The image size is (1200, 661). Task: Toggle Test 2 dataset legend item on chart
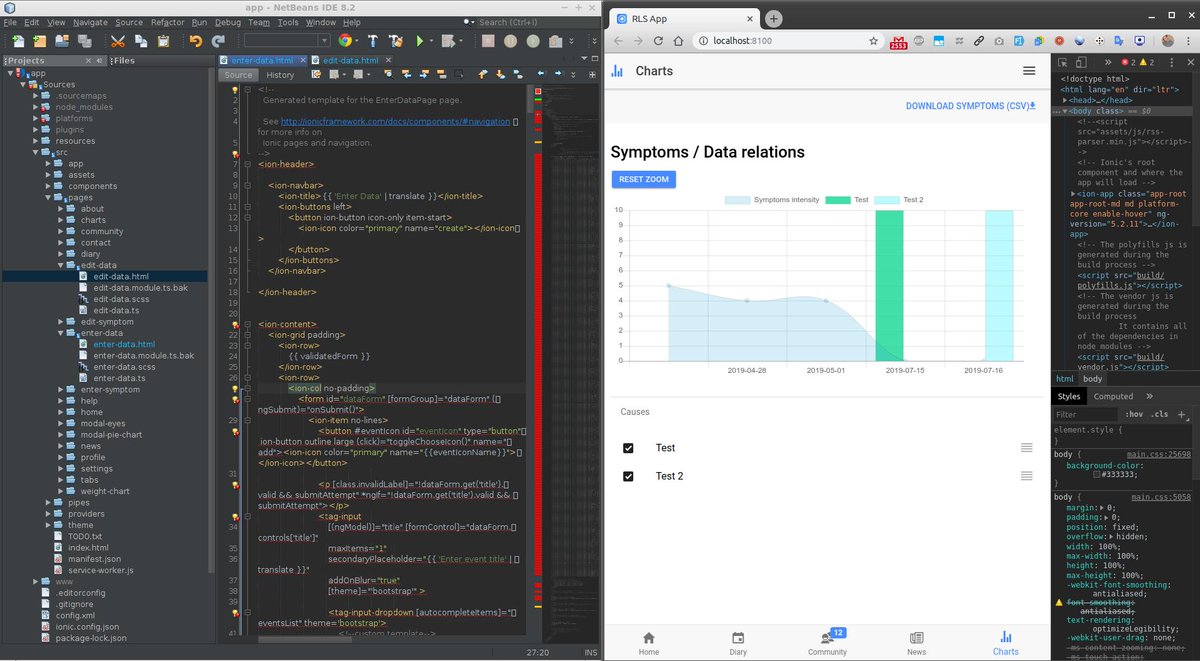pyautogui.click(x=899, y=200)
